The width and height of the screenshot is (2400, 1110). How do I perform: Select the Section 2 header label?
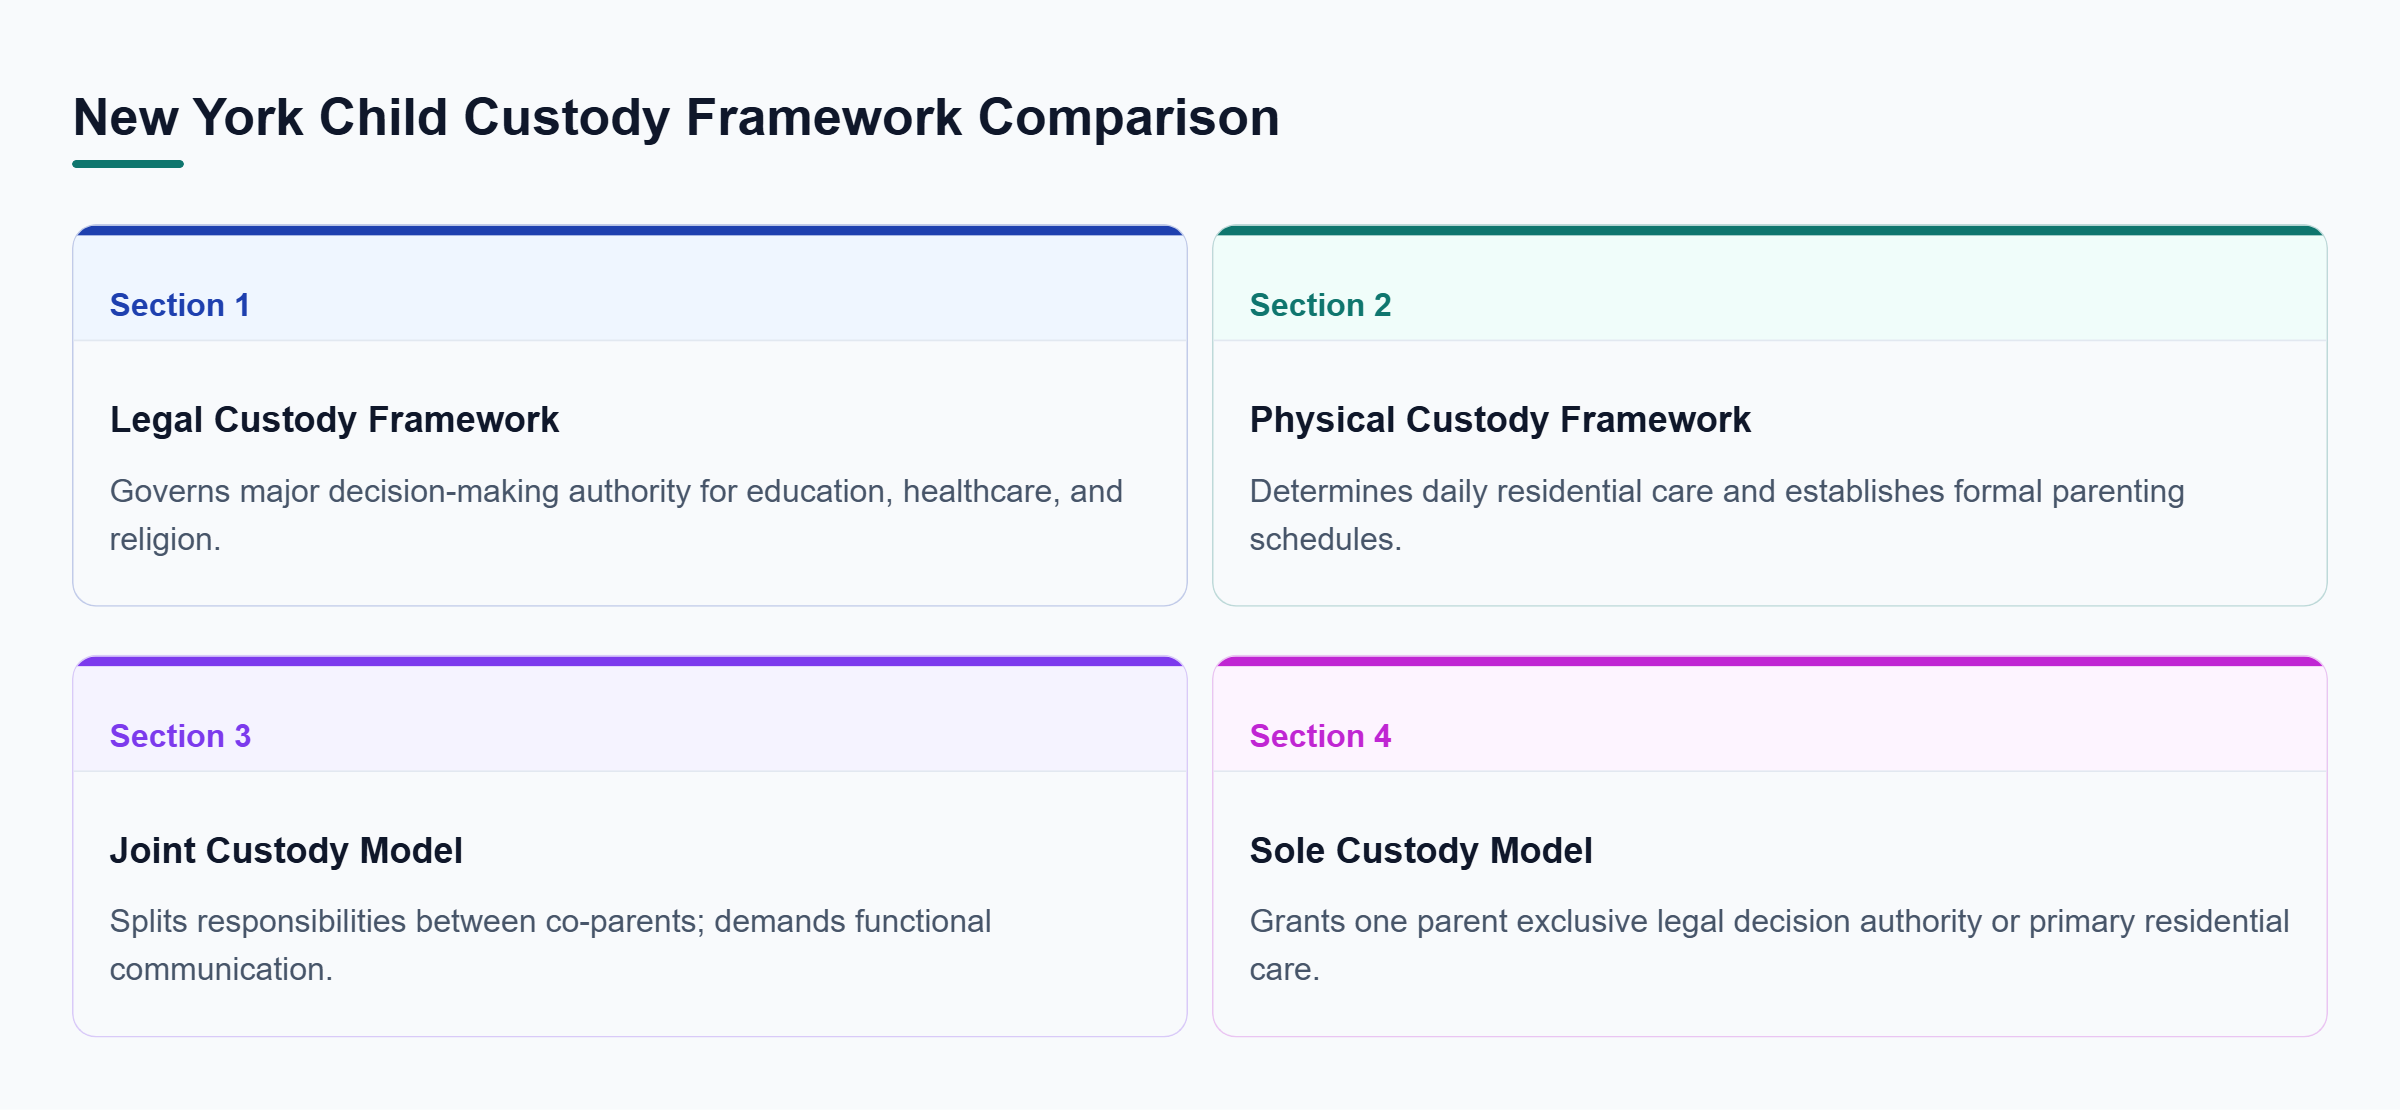click(x=1320, y=305)
